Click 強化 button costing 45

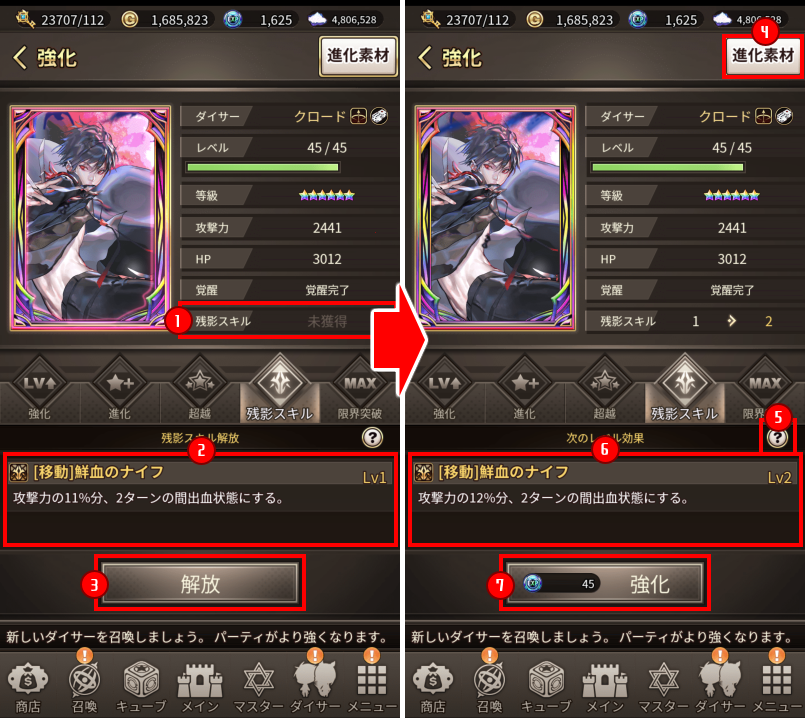click(x=605, y=584)
